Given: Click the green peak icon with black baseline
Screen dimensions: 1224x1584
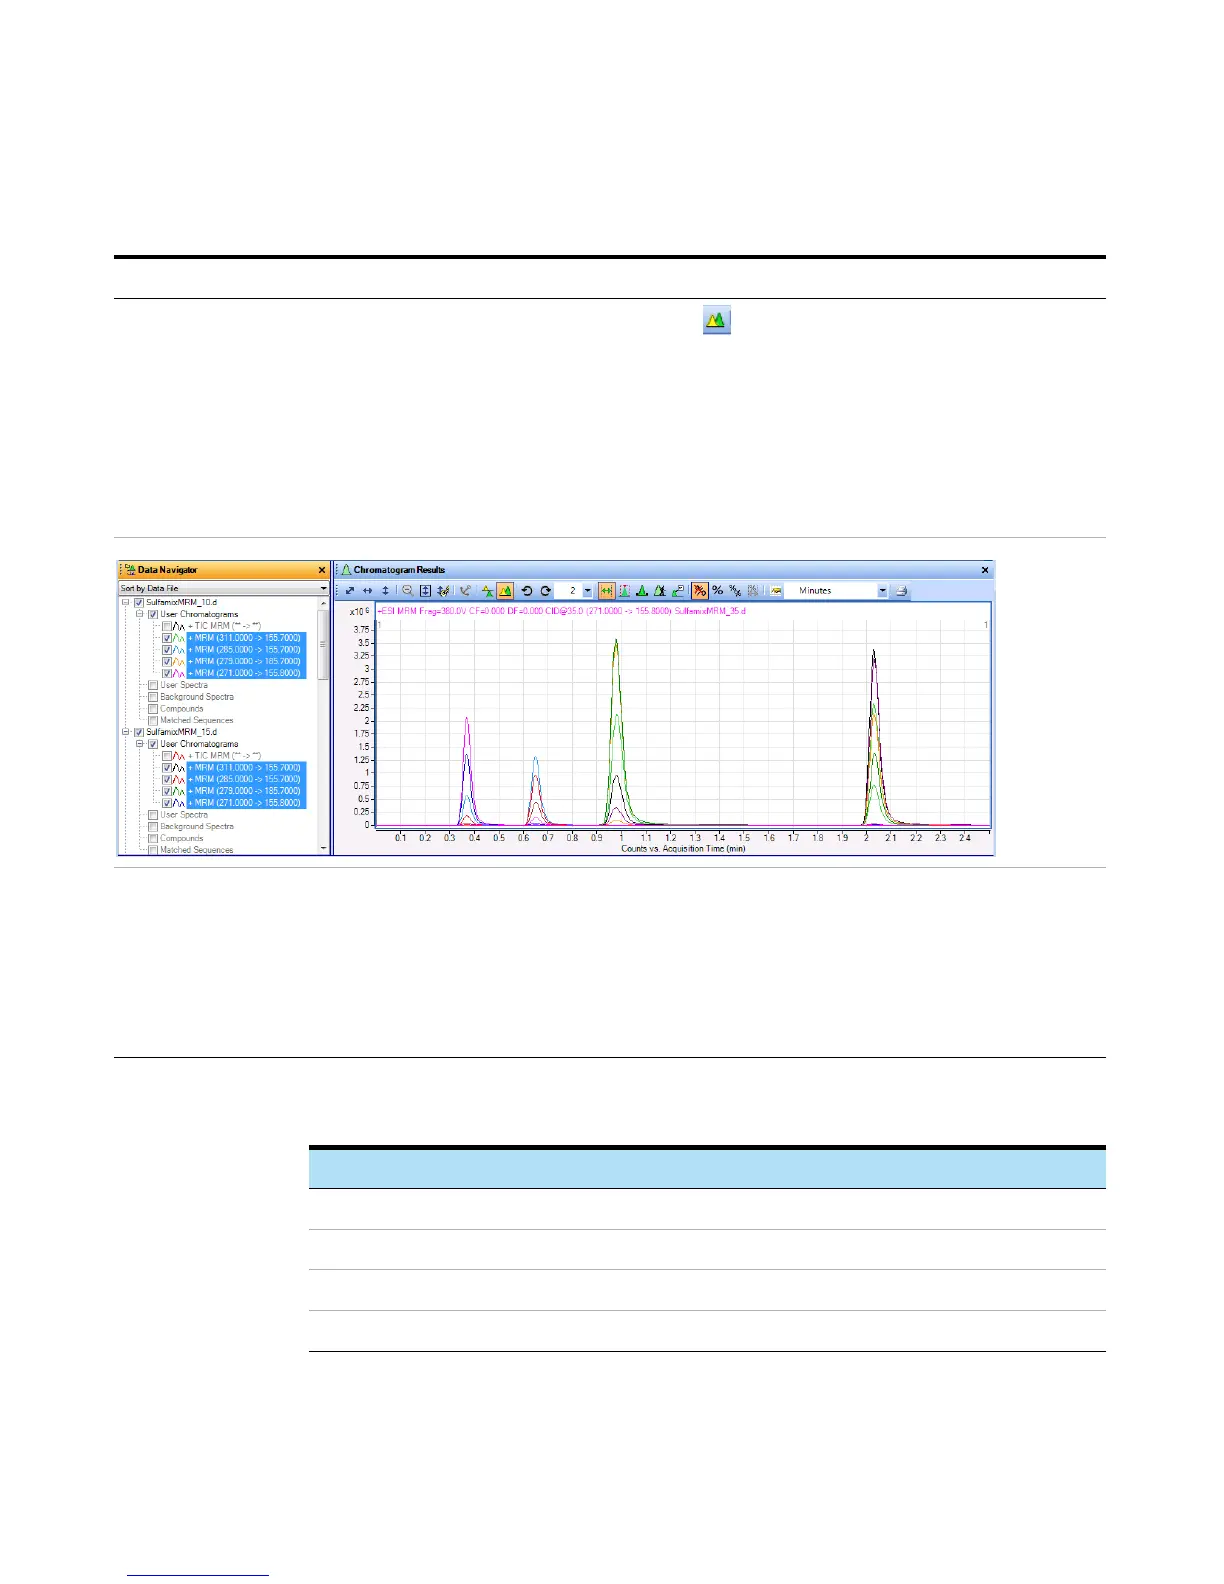Looking at the screenshot, I should click(642, 591).
